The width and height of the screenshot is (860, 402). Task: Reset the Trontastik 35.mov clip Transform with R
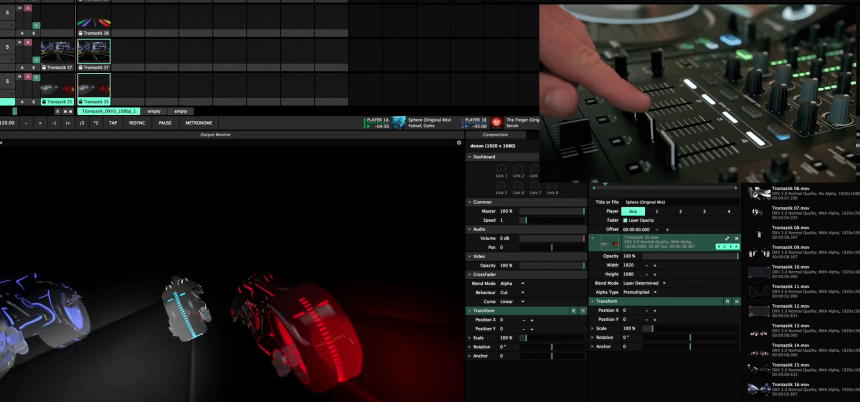coord(727,302)
